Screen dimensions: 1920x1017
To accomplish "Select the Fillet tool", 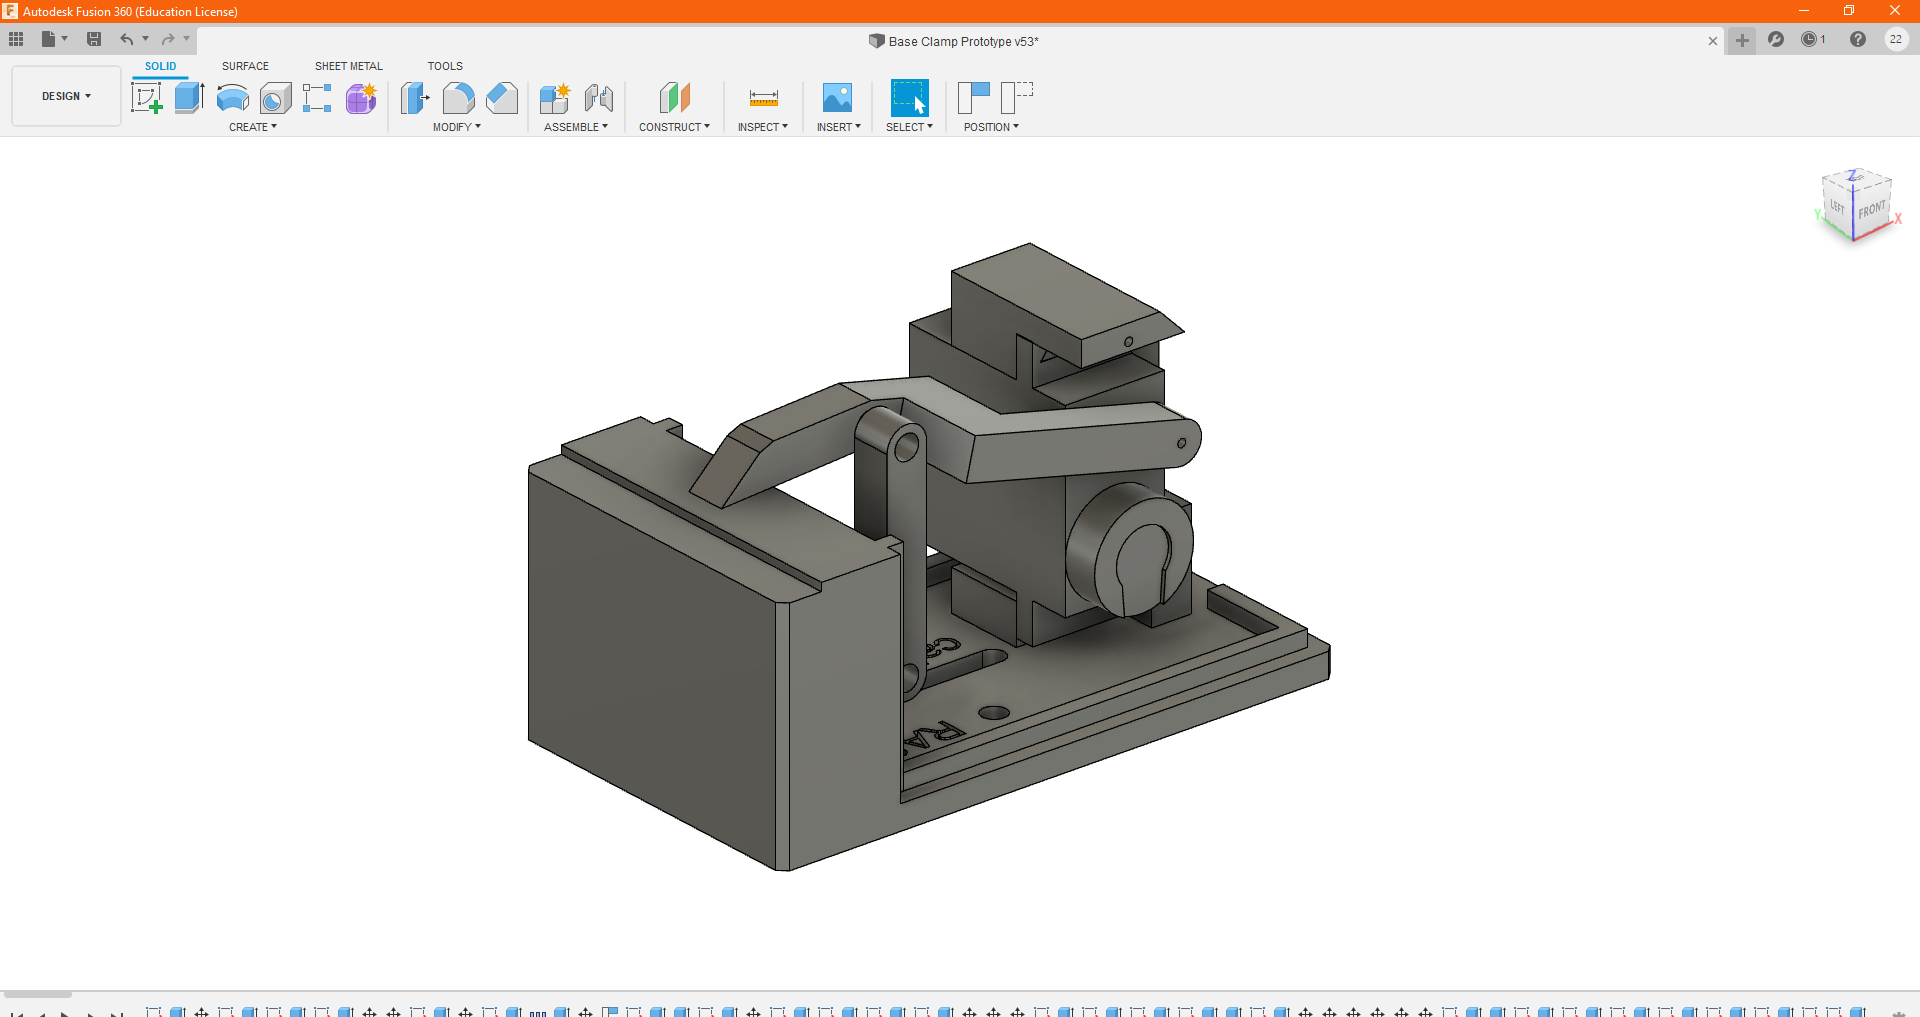I will coord(458,98).
